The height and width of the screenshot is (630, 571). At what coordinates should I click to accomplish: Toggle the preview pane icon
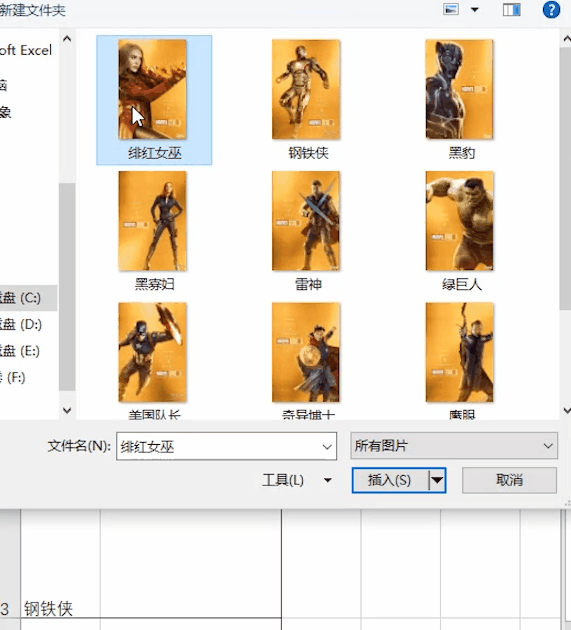click(x=512, y=10)
